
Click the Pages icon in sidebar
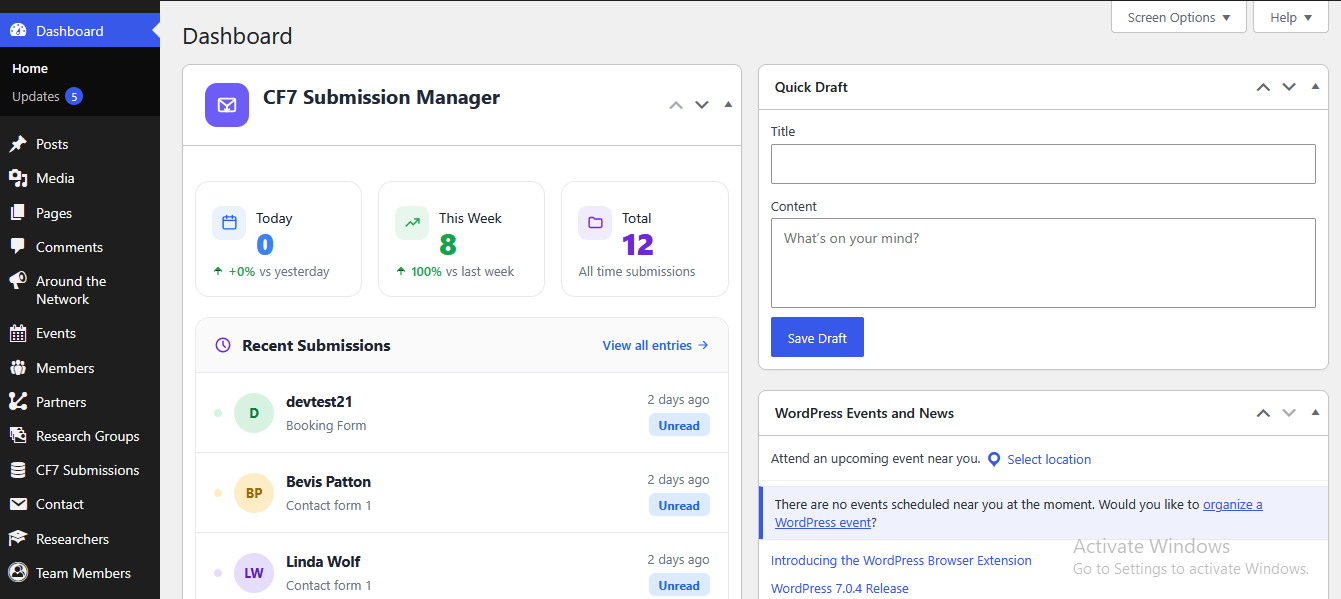point(18,213)
